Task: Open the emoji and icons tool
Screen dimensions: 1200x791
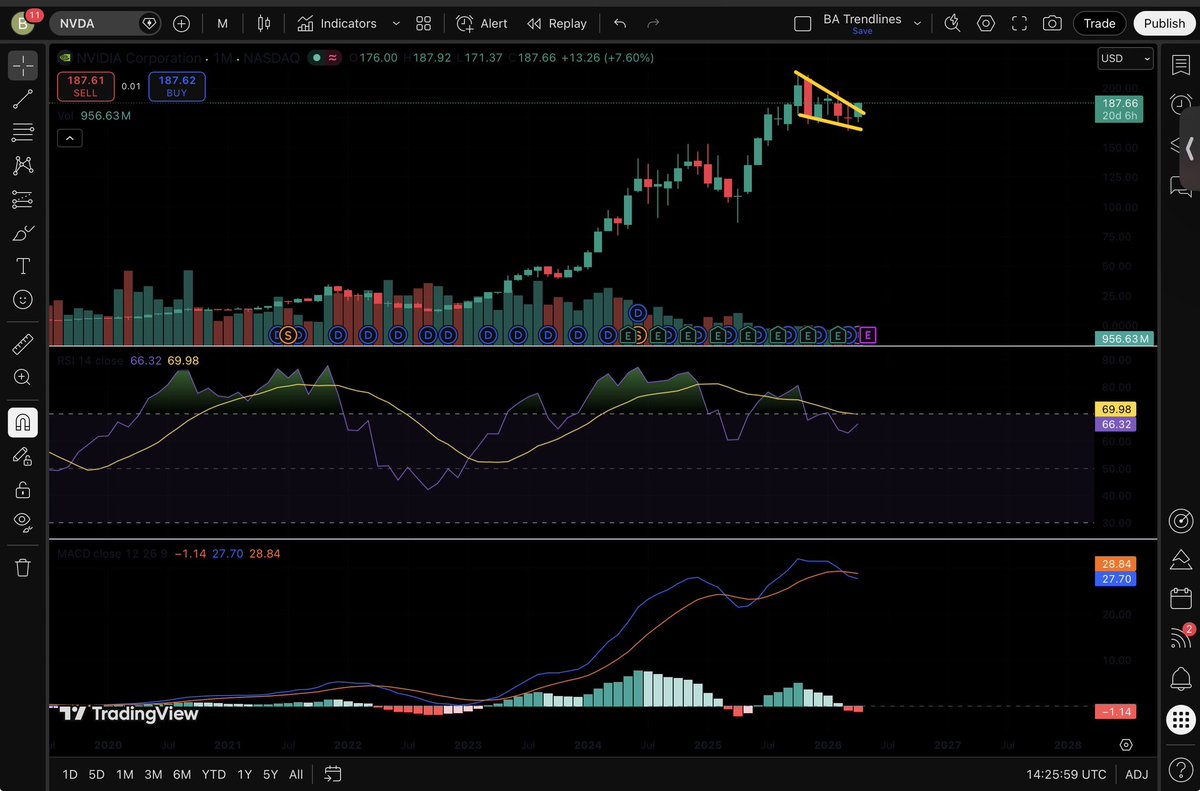Action: tap(23, 299)
